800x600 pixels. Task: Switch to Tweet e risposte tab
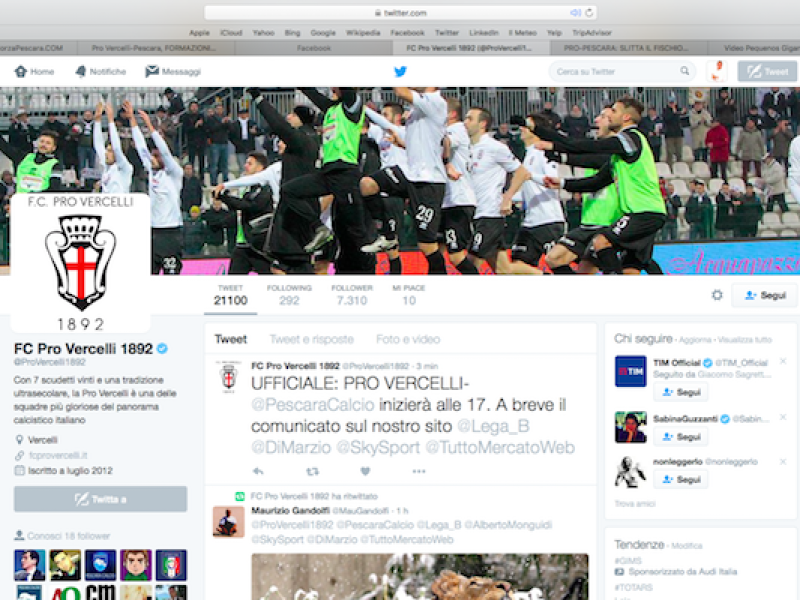(x=311, y=339)
